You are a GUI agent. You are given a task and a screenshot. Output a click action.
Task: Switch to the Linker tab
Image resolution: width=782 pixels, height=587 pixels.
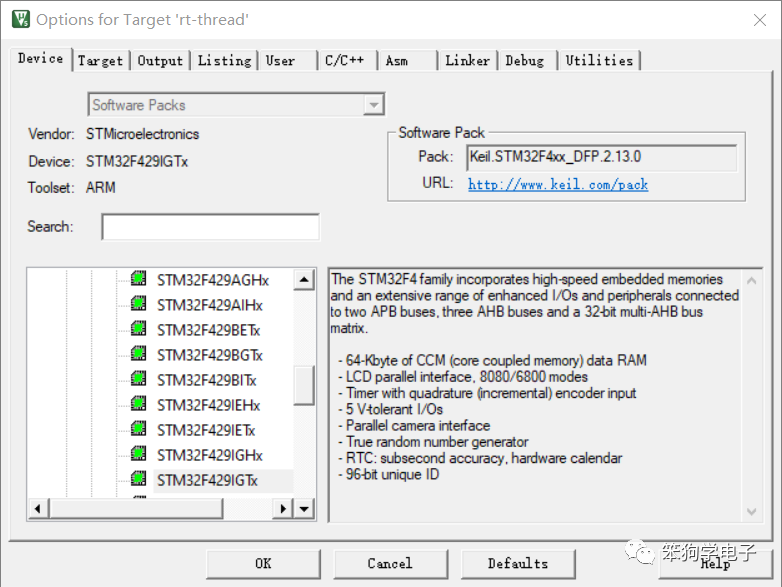(x=467, y=61)
